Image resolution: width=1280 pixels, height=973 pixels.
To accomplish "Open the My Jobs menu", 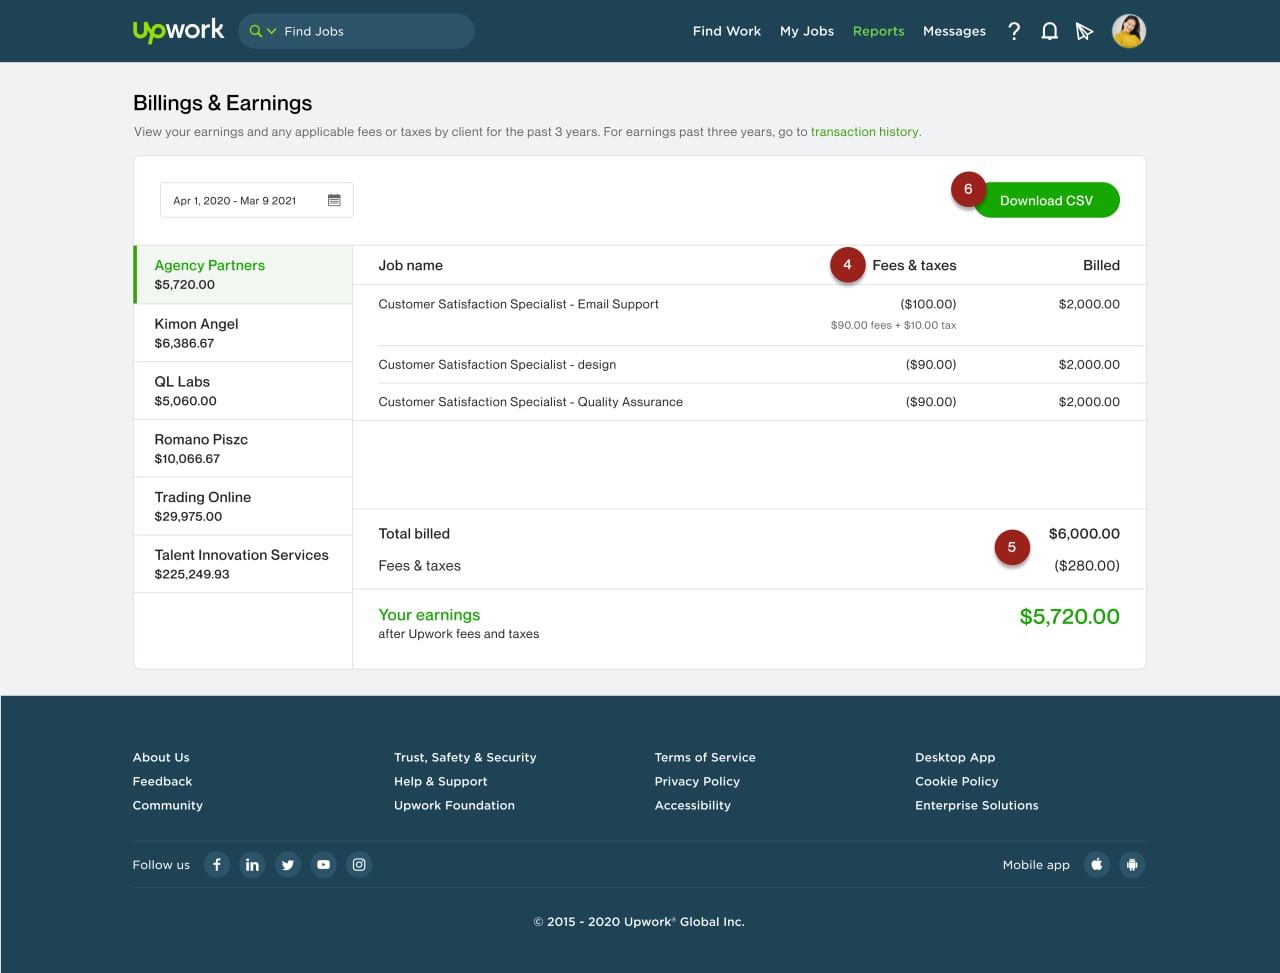I will [x=807, y=31].
